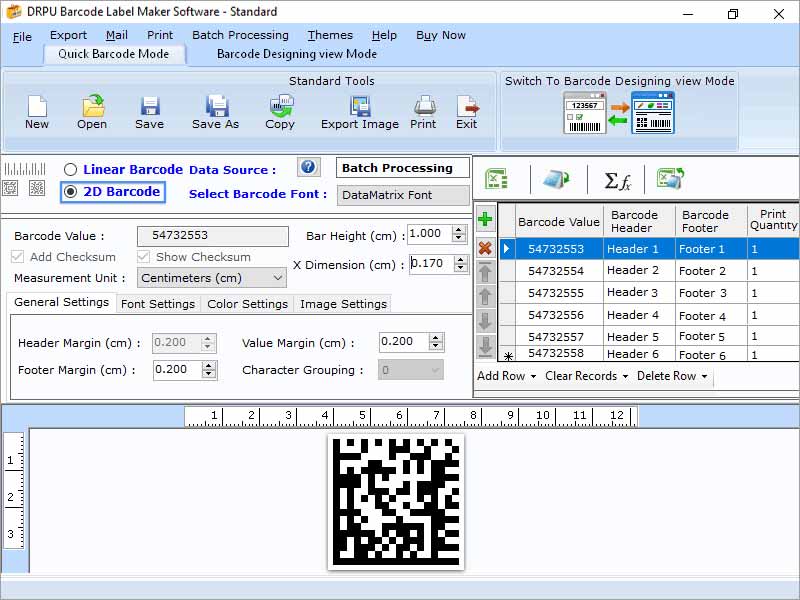Add a new row with the green plus icon

485,219
